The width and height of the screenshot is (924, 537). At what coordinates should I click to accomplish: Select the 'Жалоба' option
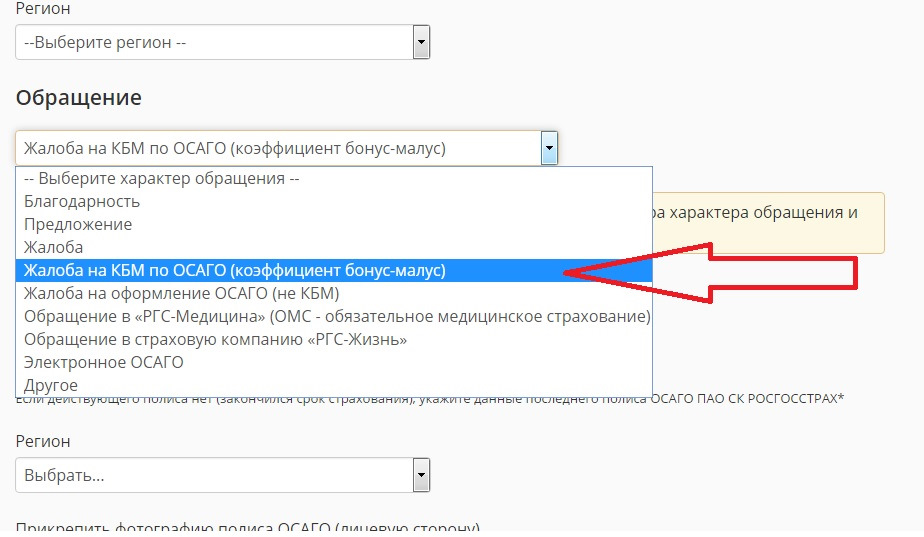[x=334, y=248]
